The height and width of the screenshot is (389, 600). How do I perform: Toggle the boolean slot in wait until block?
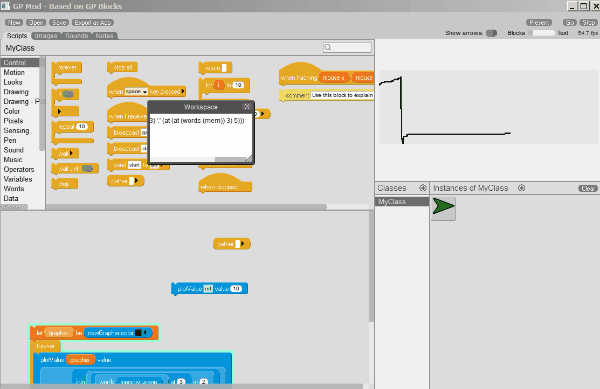tap(87, 168)
